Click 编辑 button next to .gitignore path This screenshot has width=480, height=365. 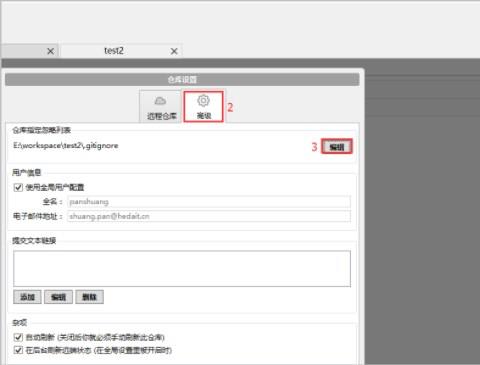coord(337,147)
